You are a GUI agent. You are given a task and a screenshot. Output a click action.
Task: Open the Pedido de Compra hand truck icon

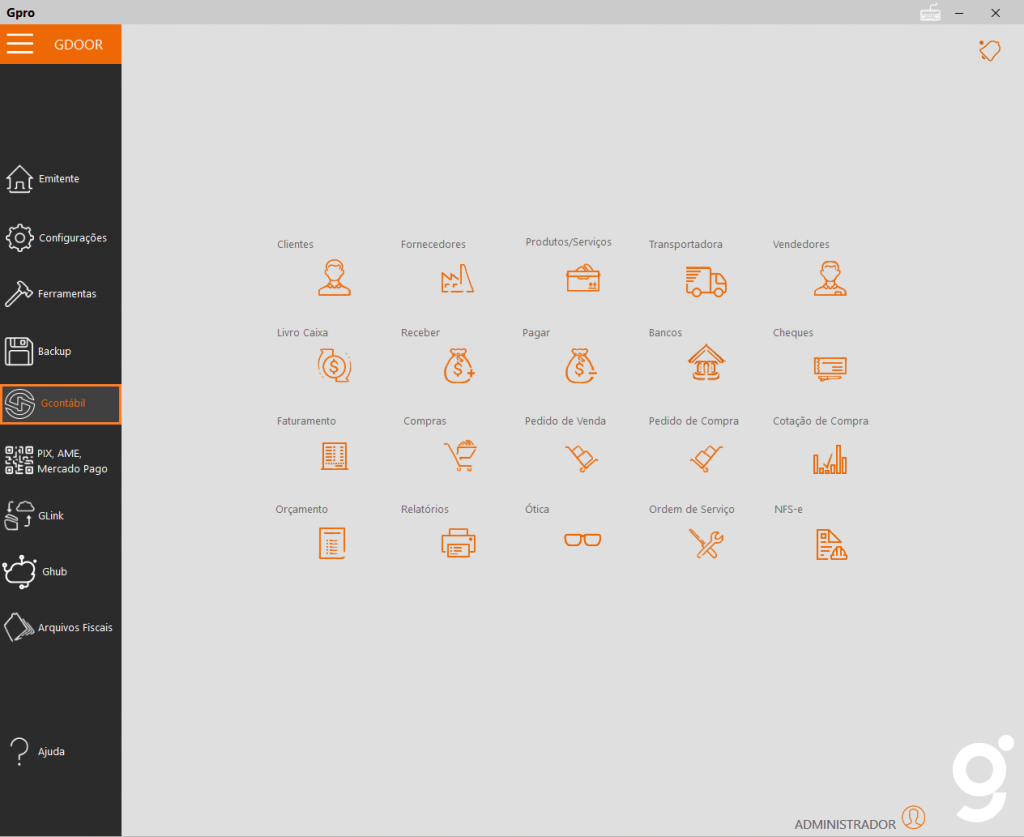(706, 458)
